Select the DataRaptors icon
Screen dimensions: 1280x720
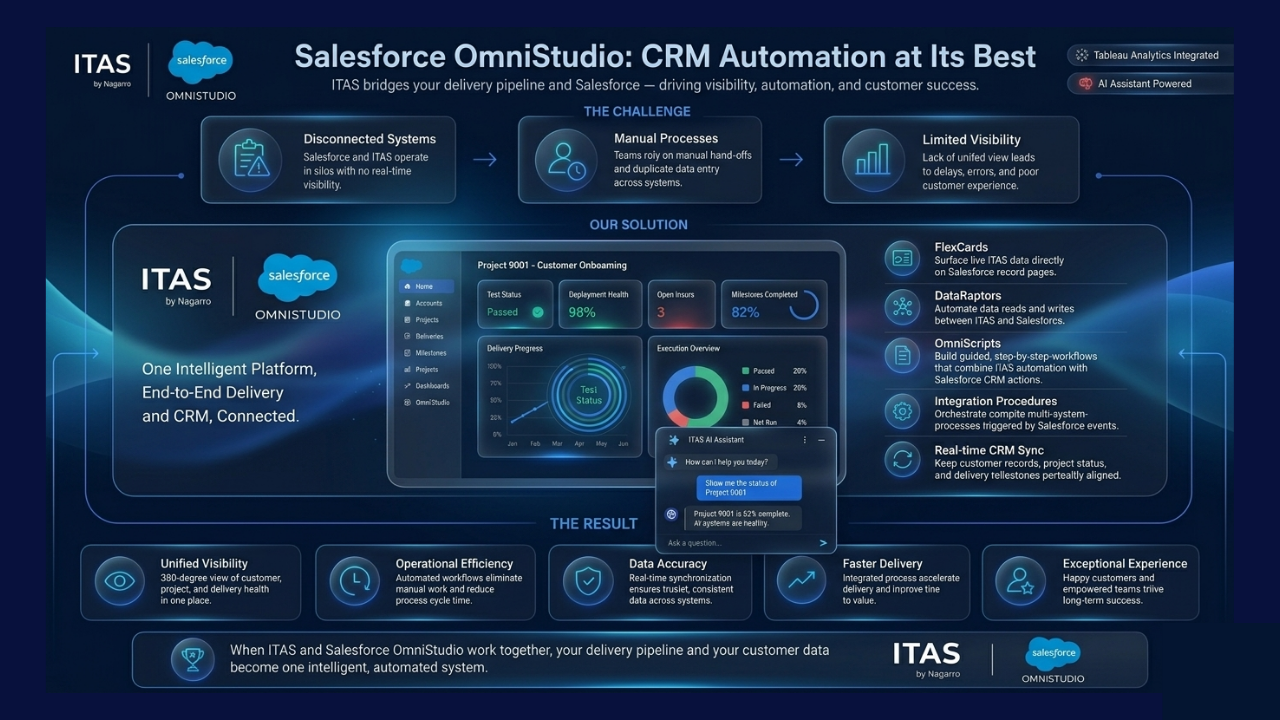pos(902,306)
